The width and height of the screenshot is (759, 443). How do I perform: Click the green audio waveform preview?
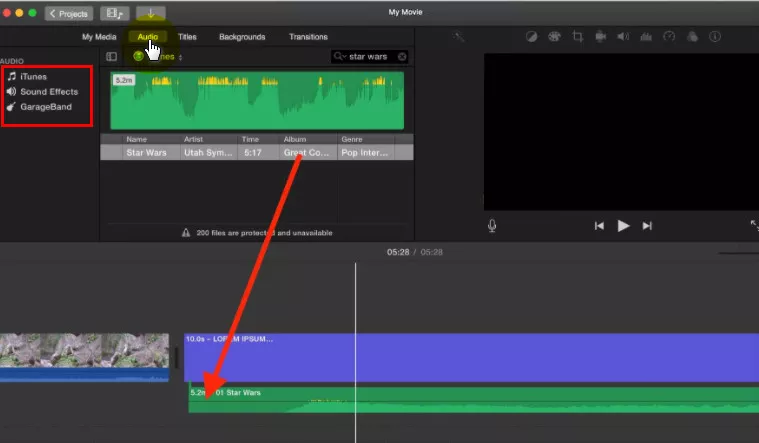click(257, 101)
